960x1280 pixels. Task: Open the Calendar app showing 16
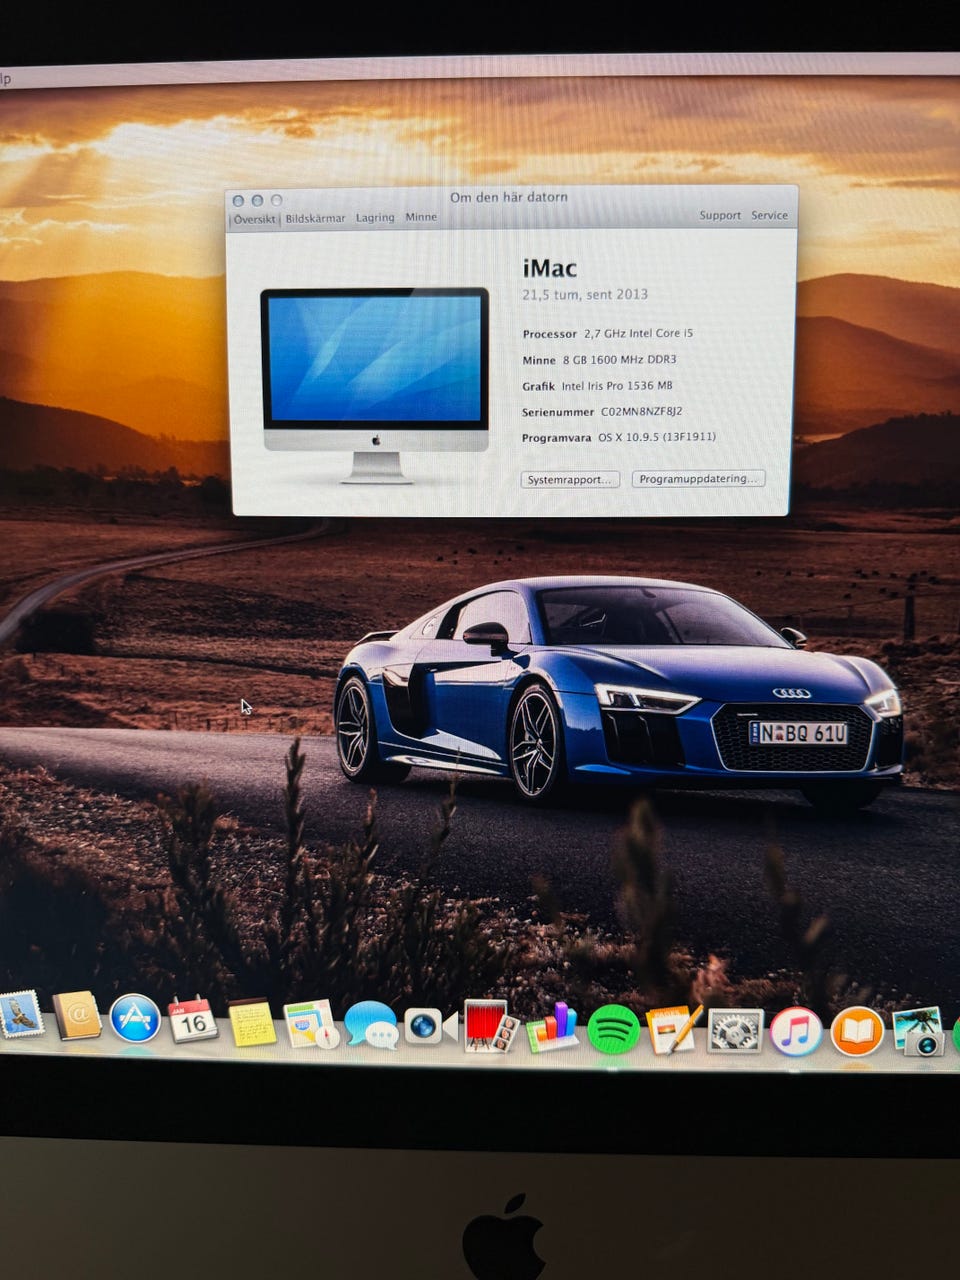pos(192,1021)
